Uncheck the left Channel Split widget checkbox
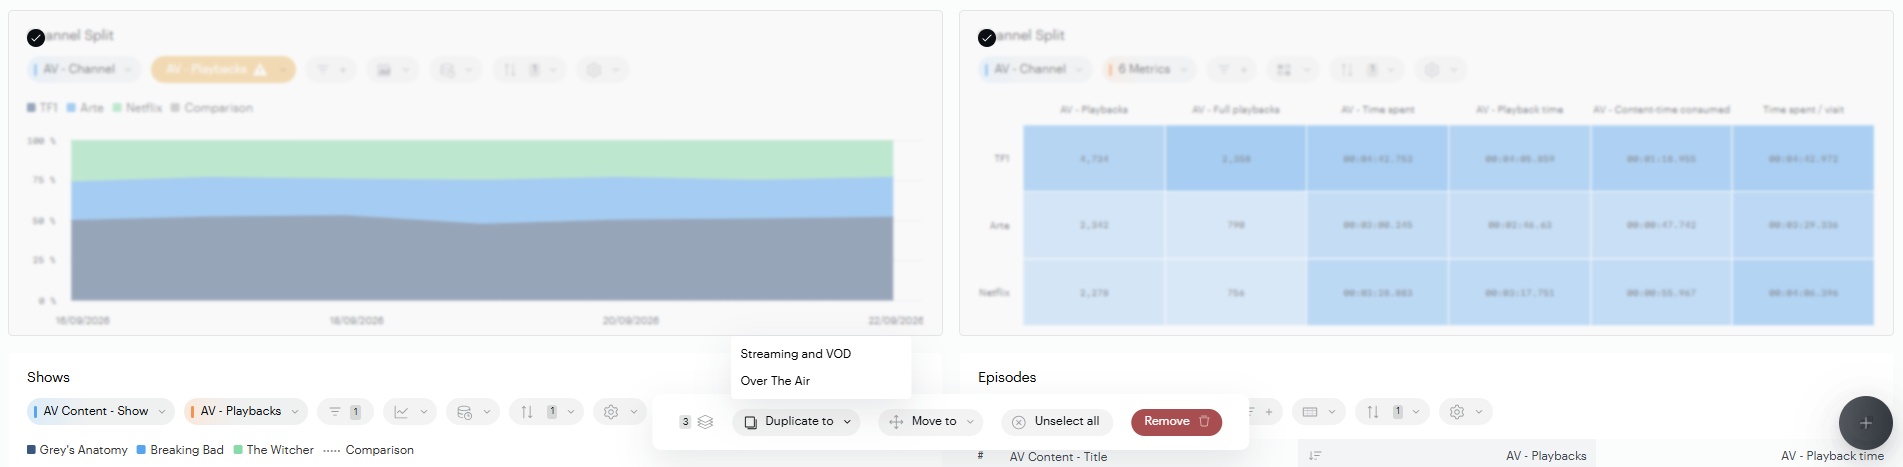Image resolution: width=1903 pixels, height=467 pixels. point(36,38)
